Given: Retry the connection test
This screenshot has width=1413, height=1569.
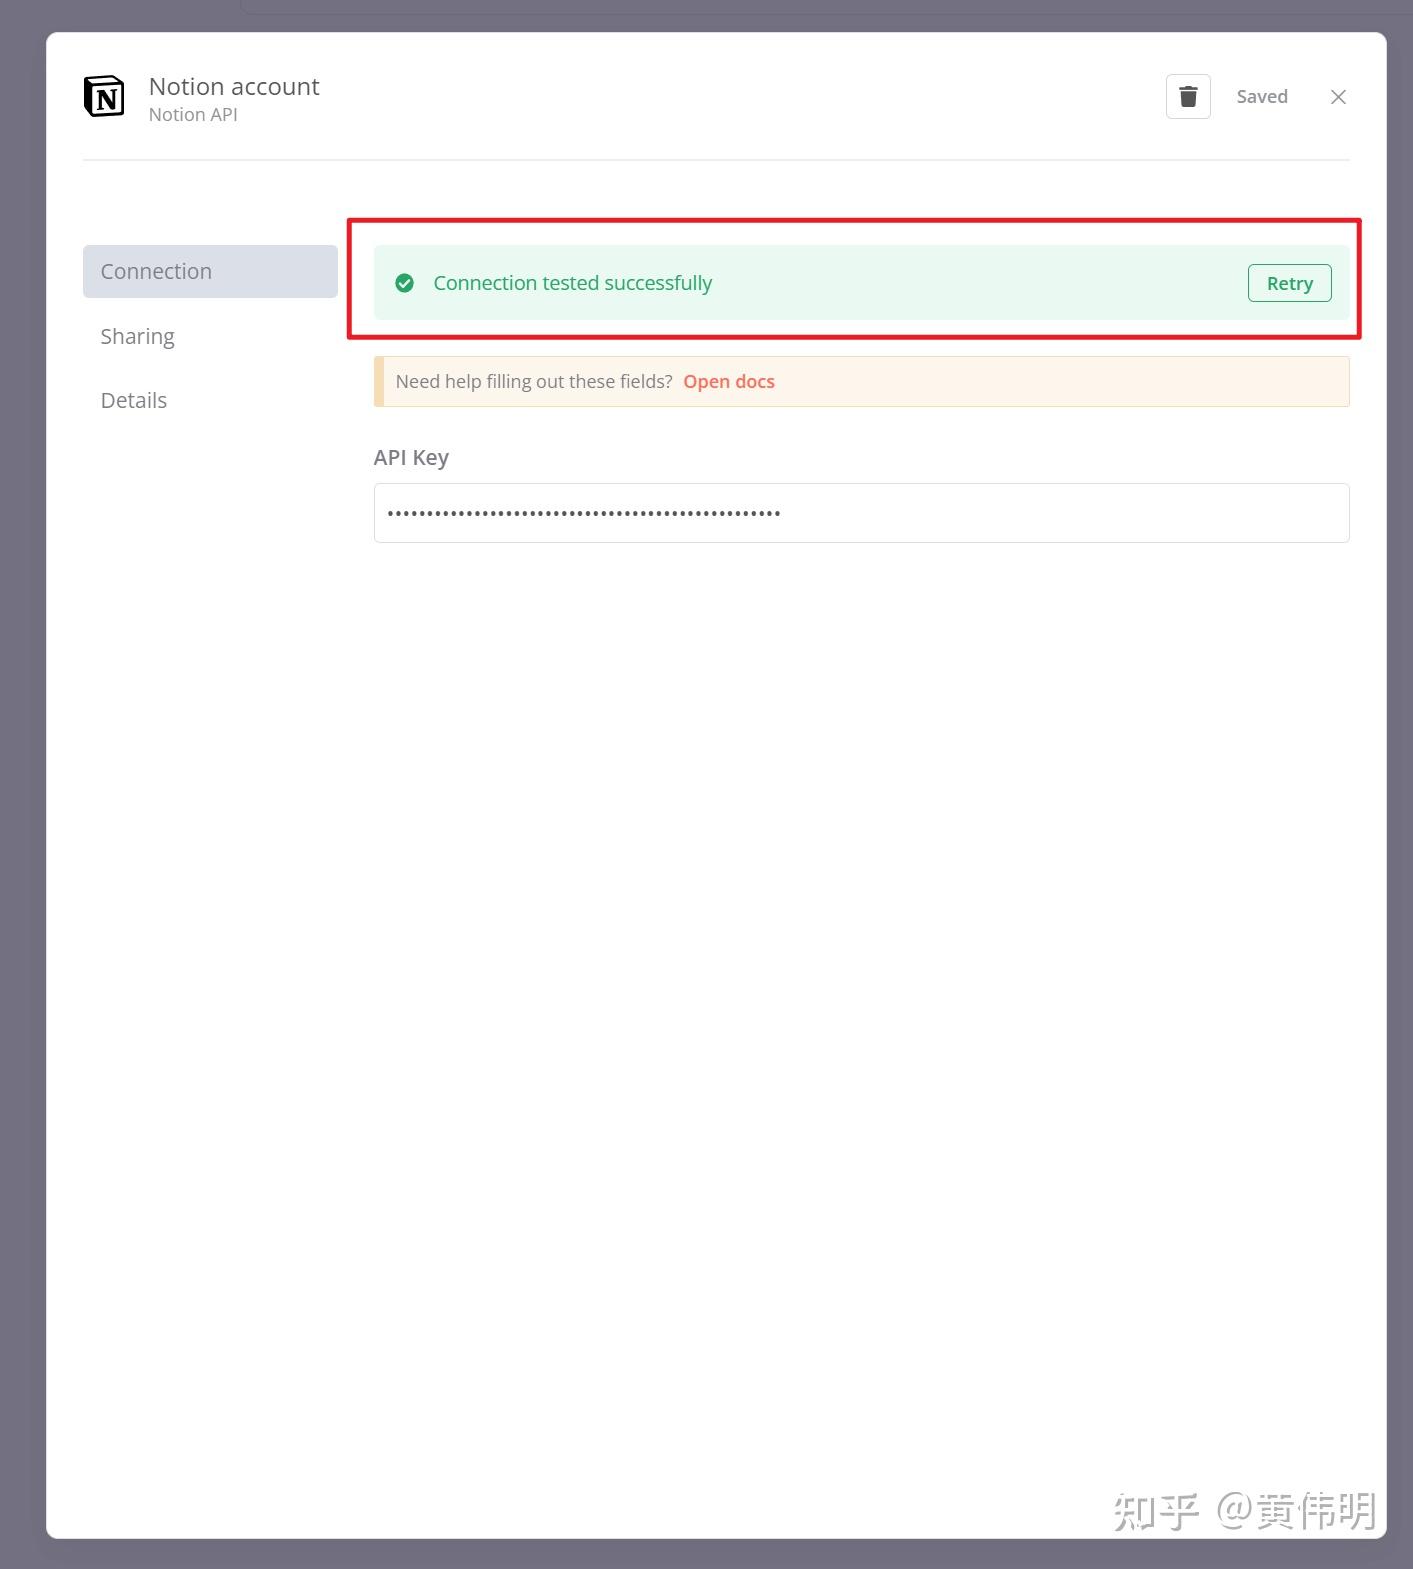Looking at the screenshot, I should pyautogui.click(x=1289, y=283).
